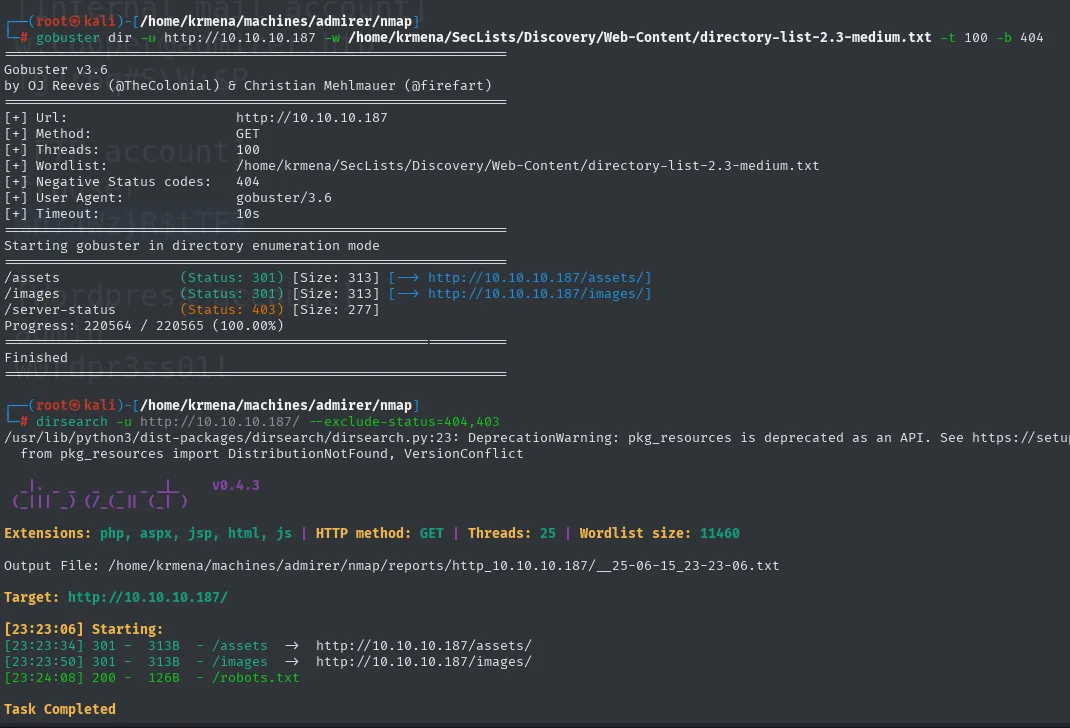Click the Wordlist path value in gobuster settings
Image resolution: width=1070 pixels, height=728 pixels.
tap(527, 165)
